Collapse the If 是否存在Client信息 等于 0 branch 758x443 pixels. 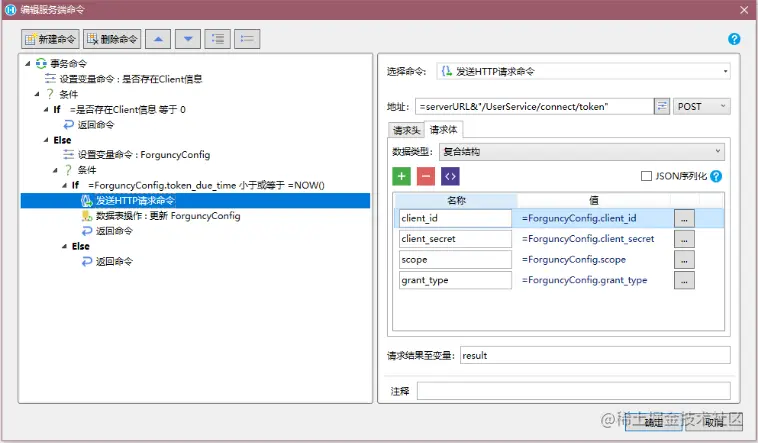(x=46, y=110)
